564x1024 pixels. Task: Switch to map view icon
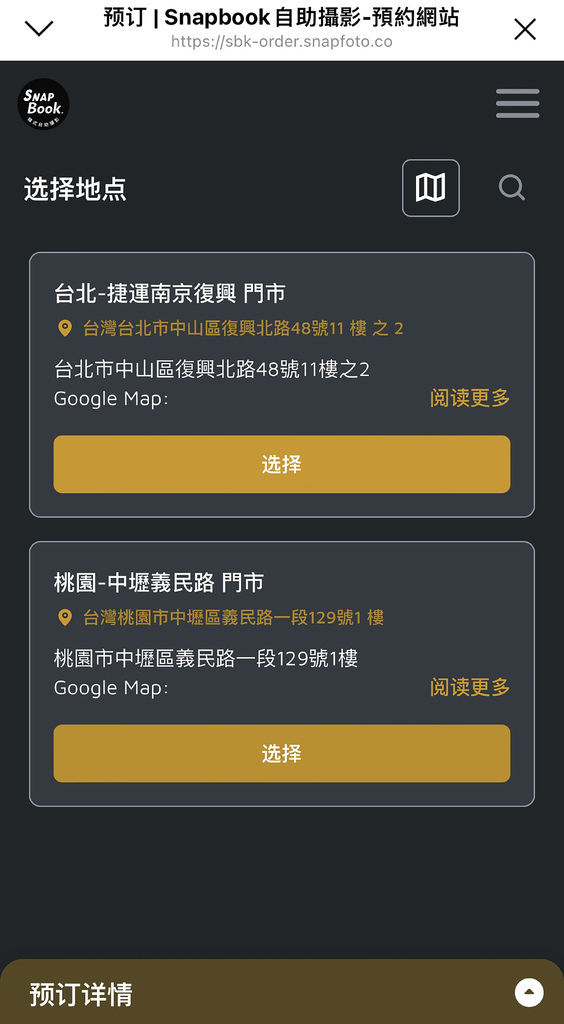431,188
